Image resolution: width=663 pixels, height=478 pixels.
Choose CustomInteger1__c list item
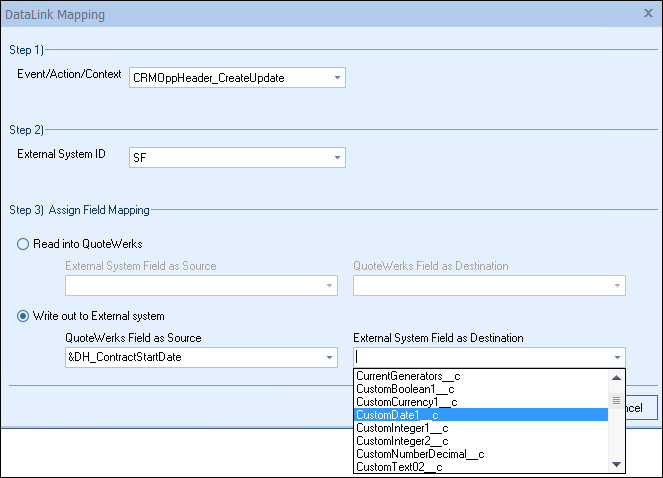[x=402, y=428]
